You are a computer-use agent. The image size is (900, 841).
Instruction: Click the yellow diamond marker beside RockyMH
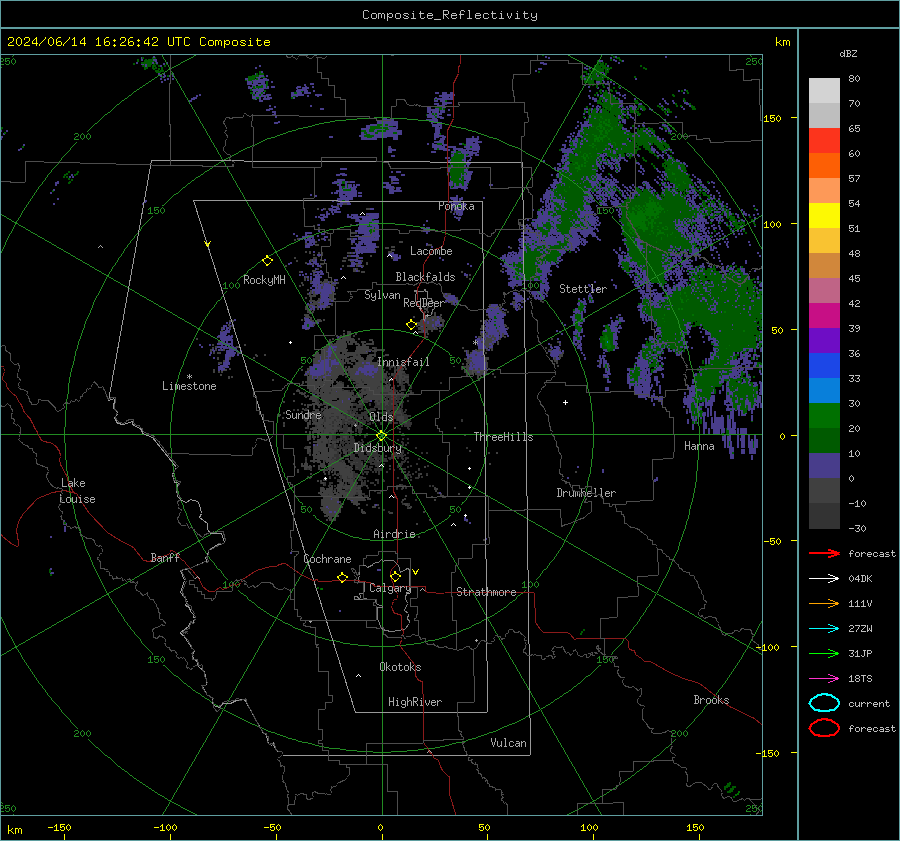tap(267, 261)
